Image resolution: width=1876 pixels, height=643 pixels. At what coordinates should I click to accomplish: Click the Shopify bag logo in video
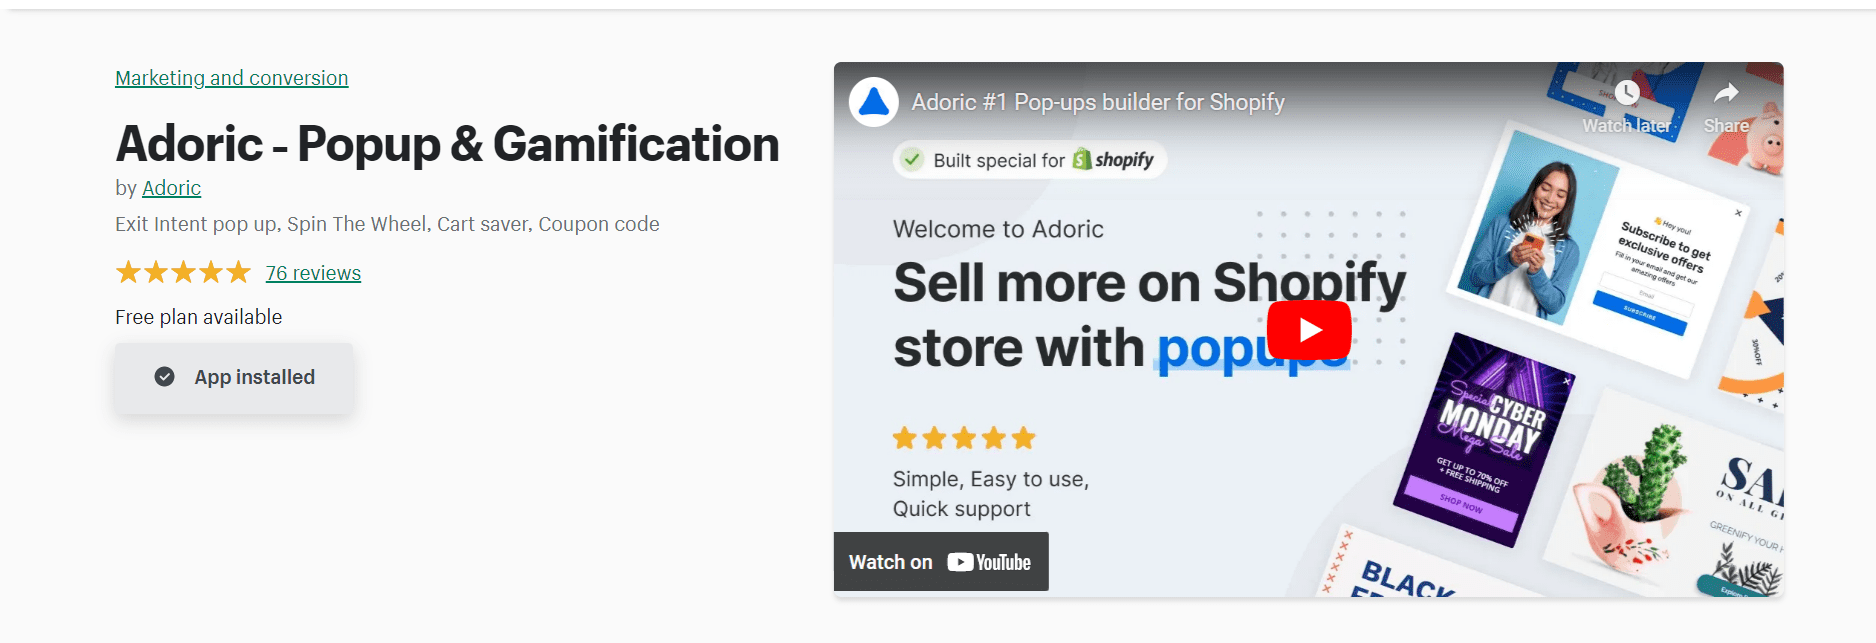[1082, 160]
